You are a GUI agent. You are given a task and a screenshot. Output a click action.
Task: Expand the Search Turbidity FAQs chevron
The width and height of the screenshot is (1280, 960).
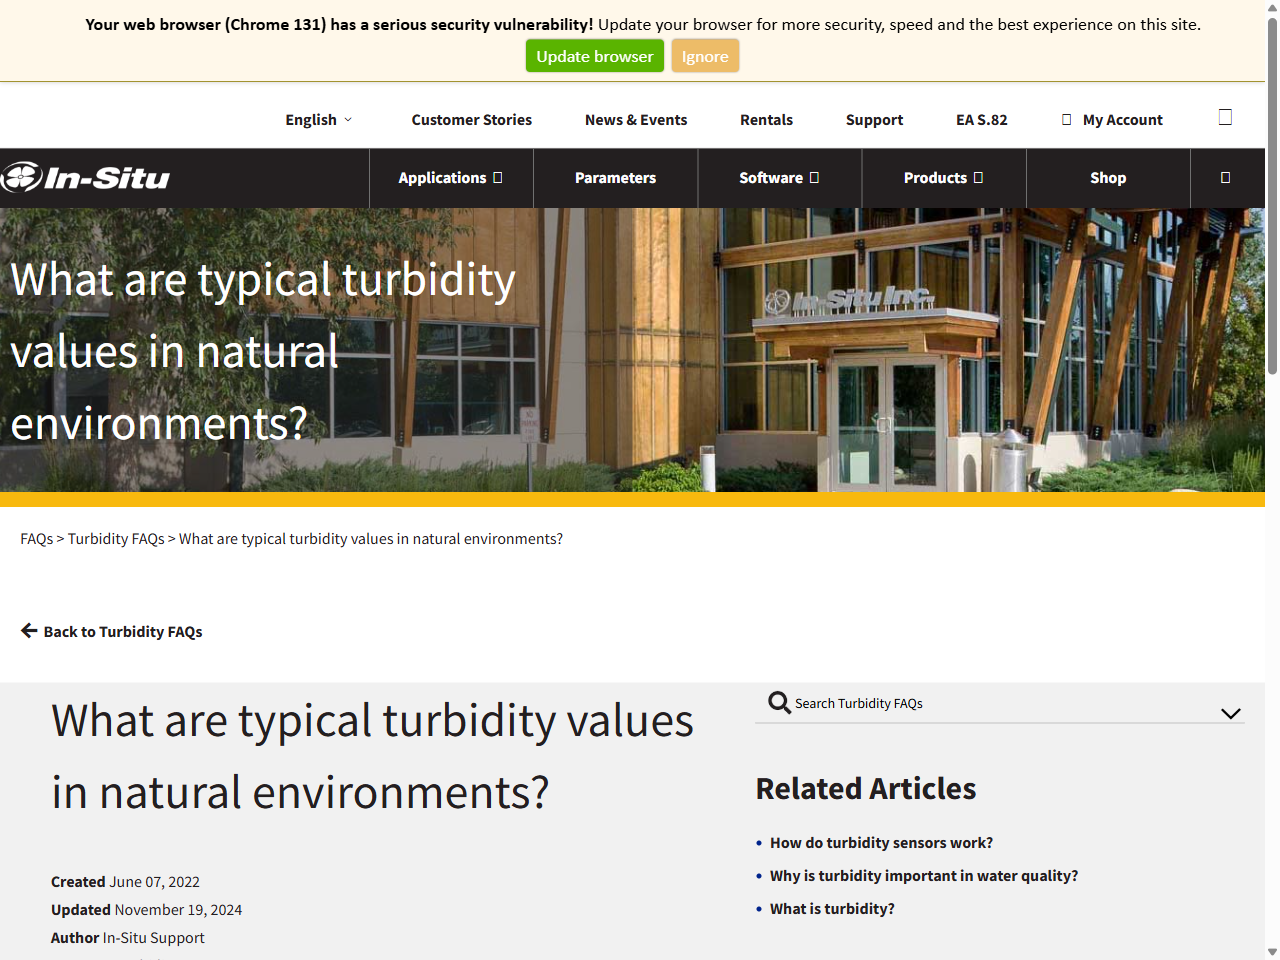click(1230, 713)
